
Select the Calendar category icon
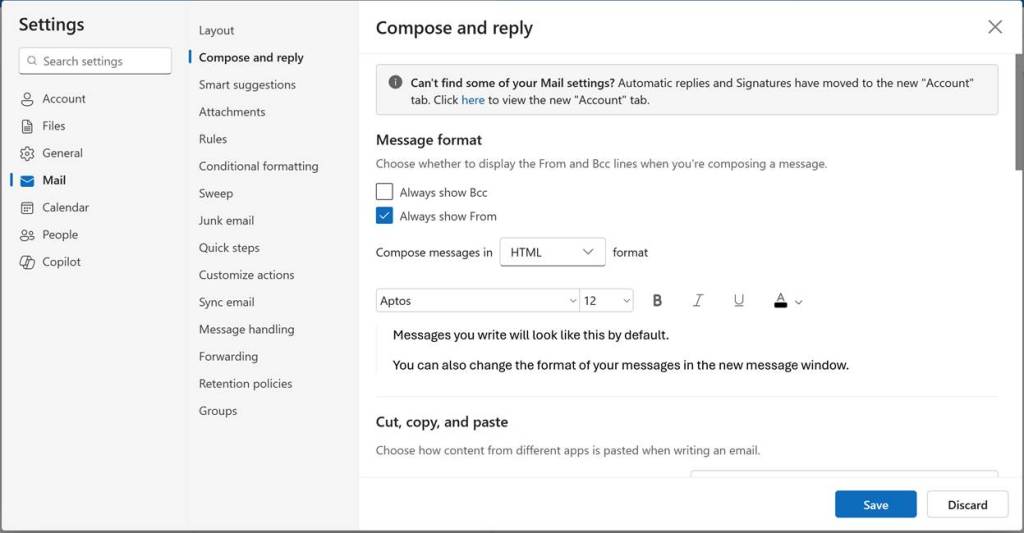(x=27, y=208)
